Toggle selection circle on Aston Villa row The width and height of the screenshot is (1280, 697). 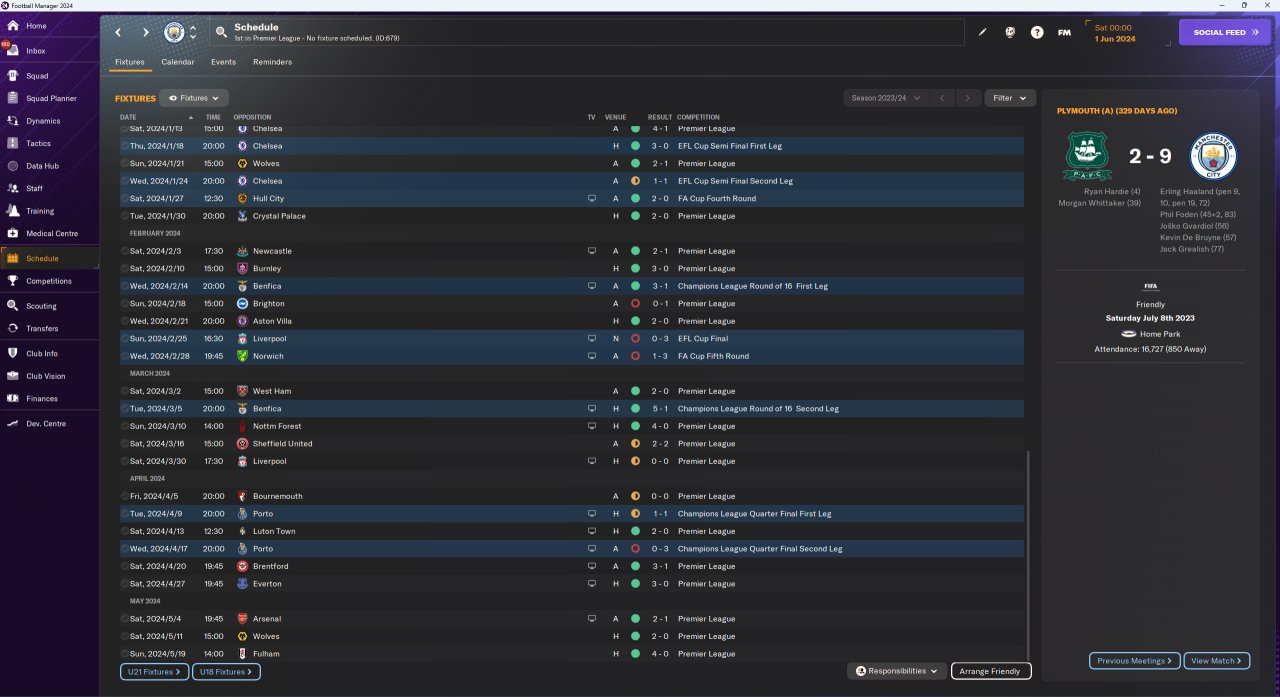coord(125,321)
